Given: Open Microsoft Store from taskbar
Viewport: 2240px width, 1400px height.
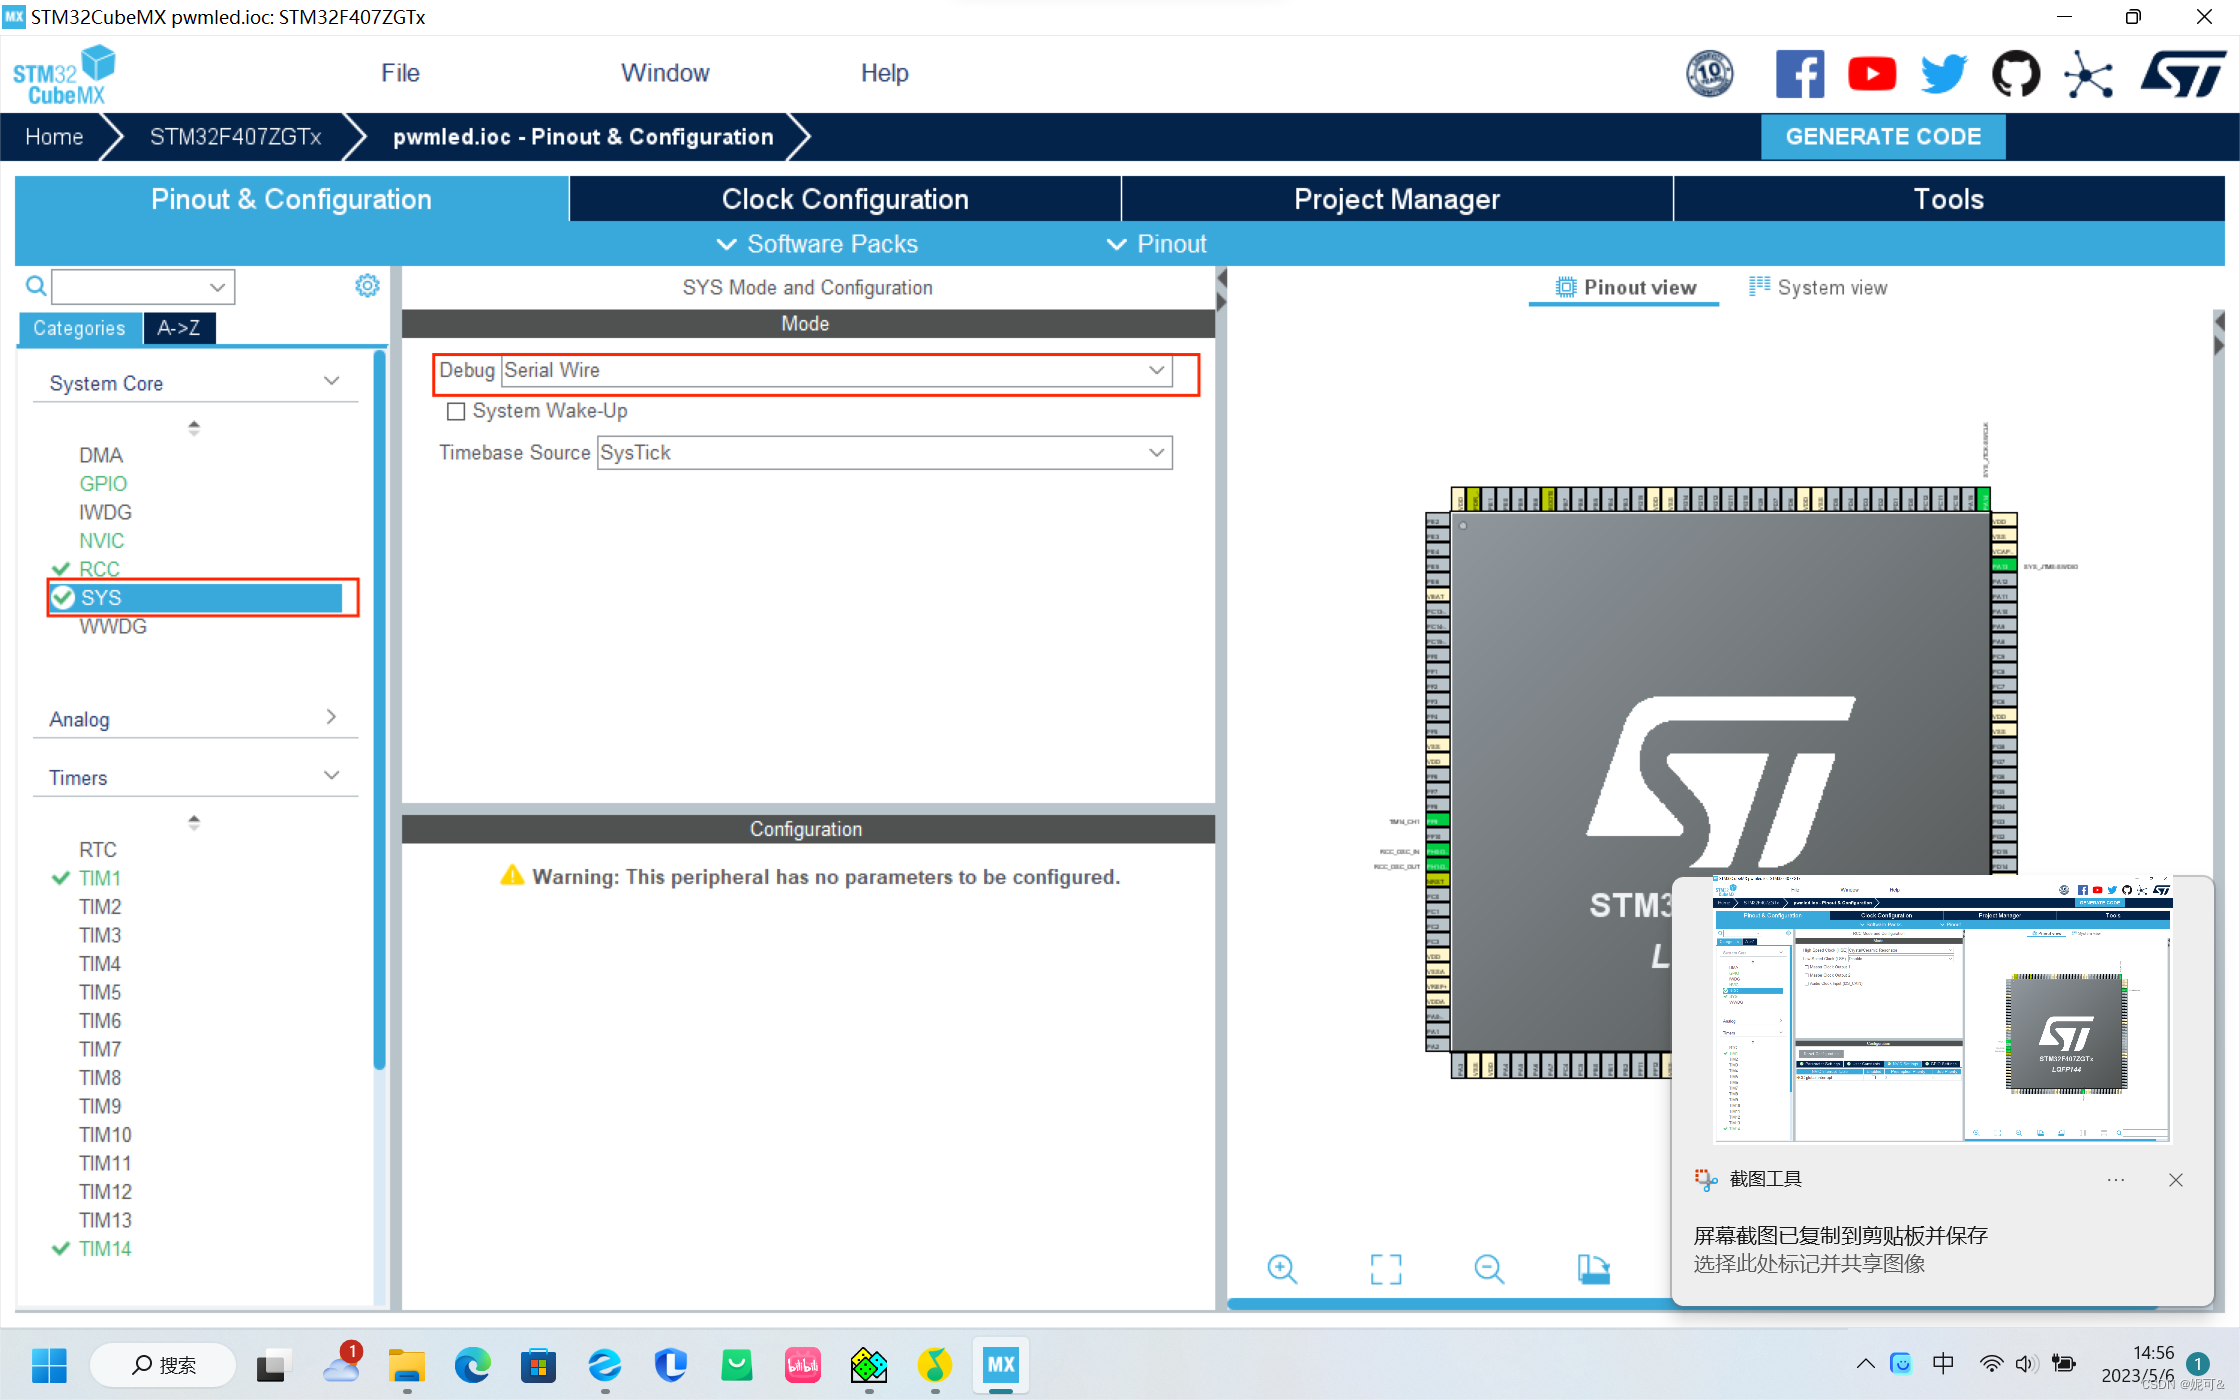Looking at the screenshot, I should (x=538, y=1365).
